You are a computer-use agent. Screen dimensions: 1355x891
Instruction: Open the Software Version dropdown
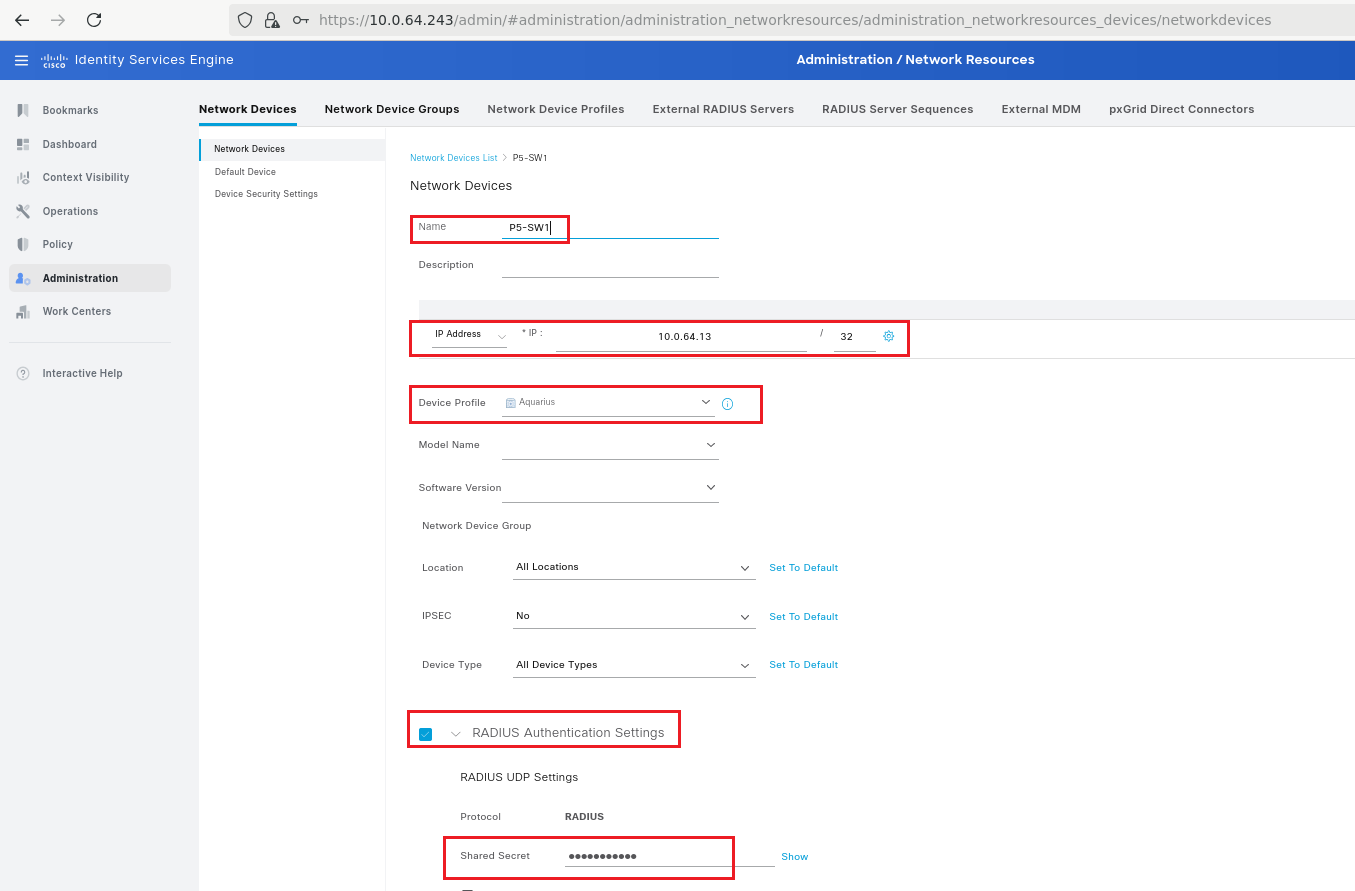click(x=610, y=488)
